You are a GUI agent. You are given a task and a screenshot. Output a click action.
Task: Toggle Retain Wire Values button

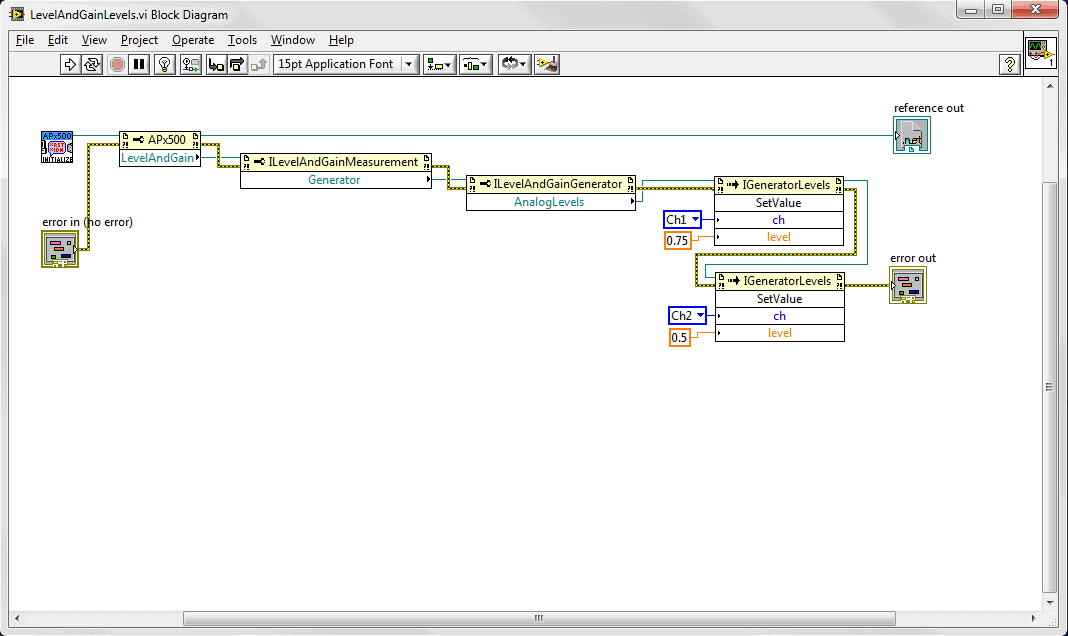pyautogui.click(x=189, y=64)
